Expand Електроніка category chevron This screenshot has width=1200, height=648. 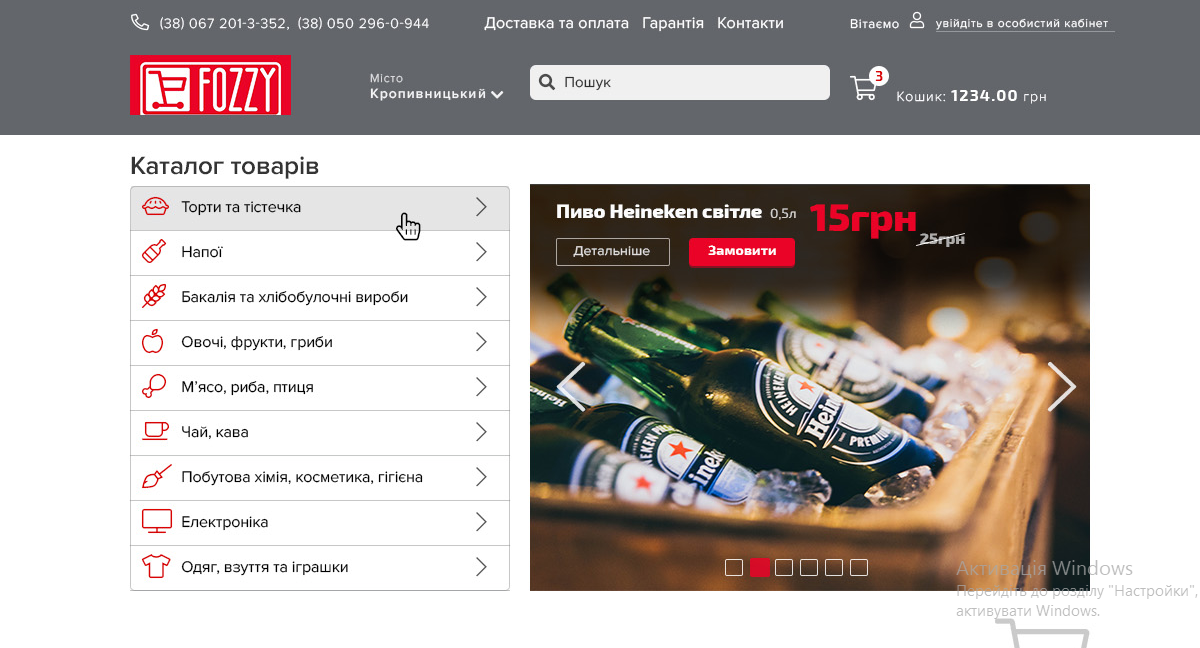(x=481, y=522)
